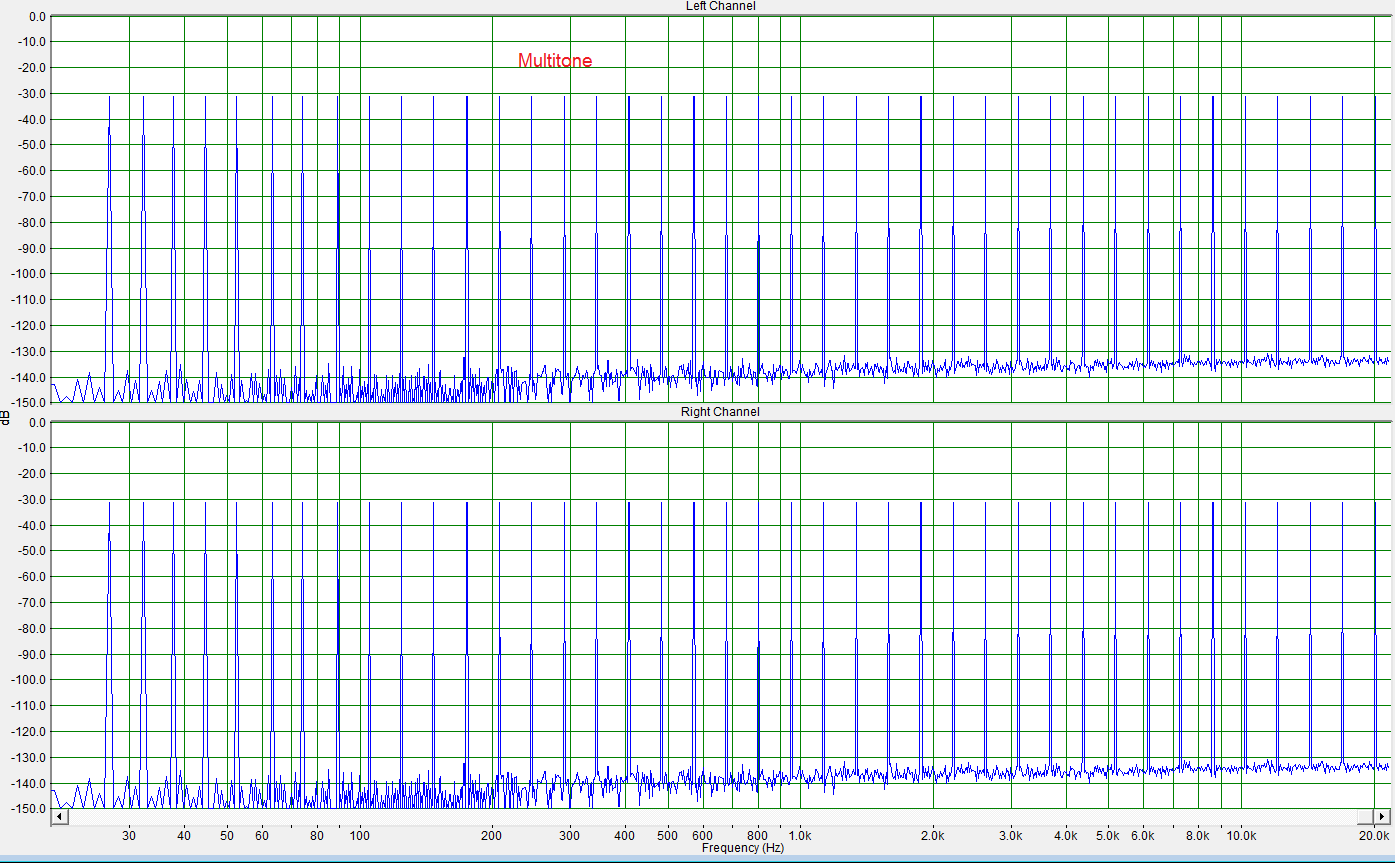Click the 200 frequency tick label

point(492,835)
